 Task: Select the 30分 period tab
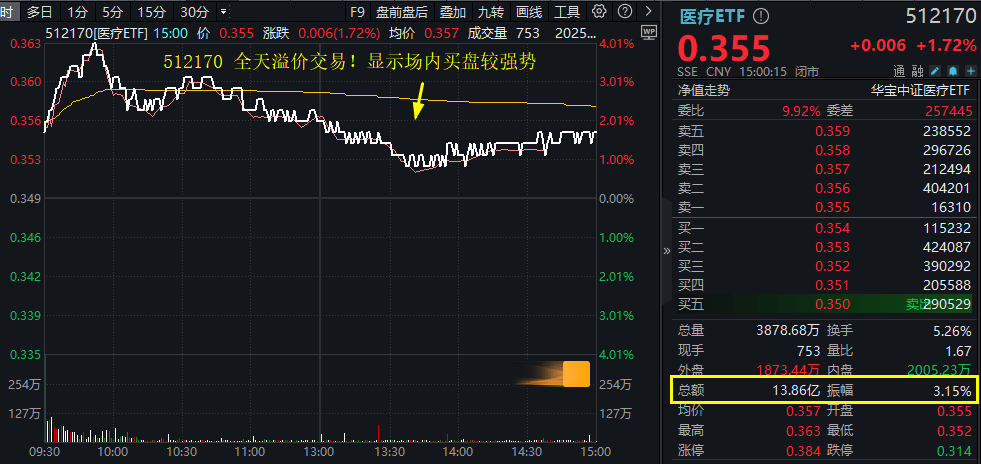coord(194,11)
